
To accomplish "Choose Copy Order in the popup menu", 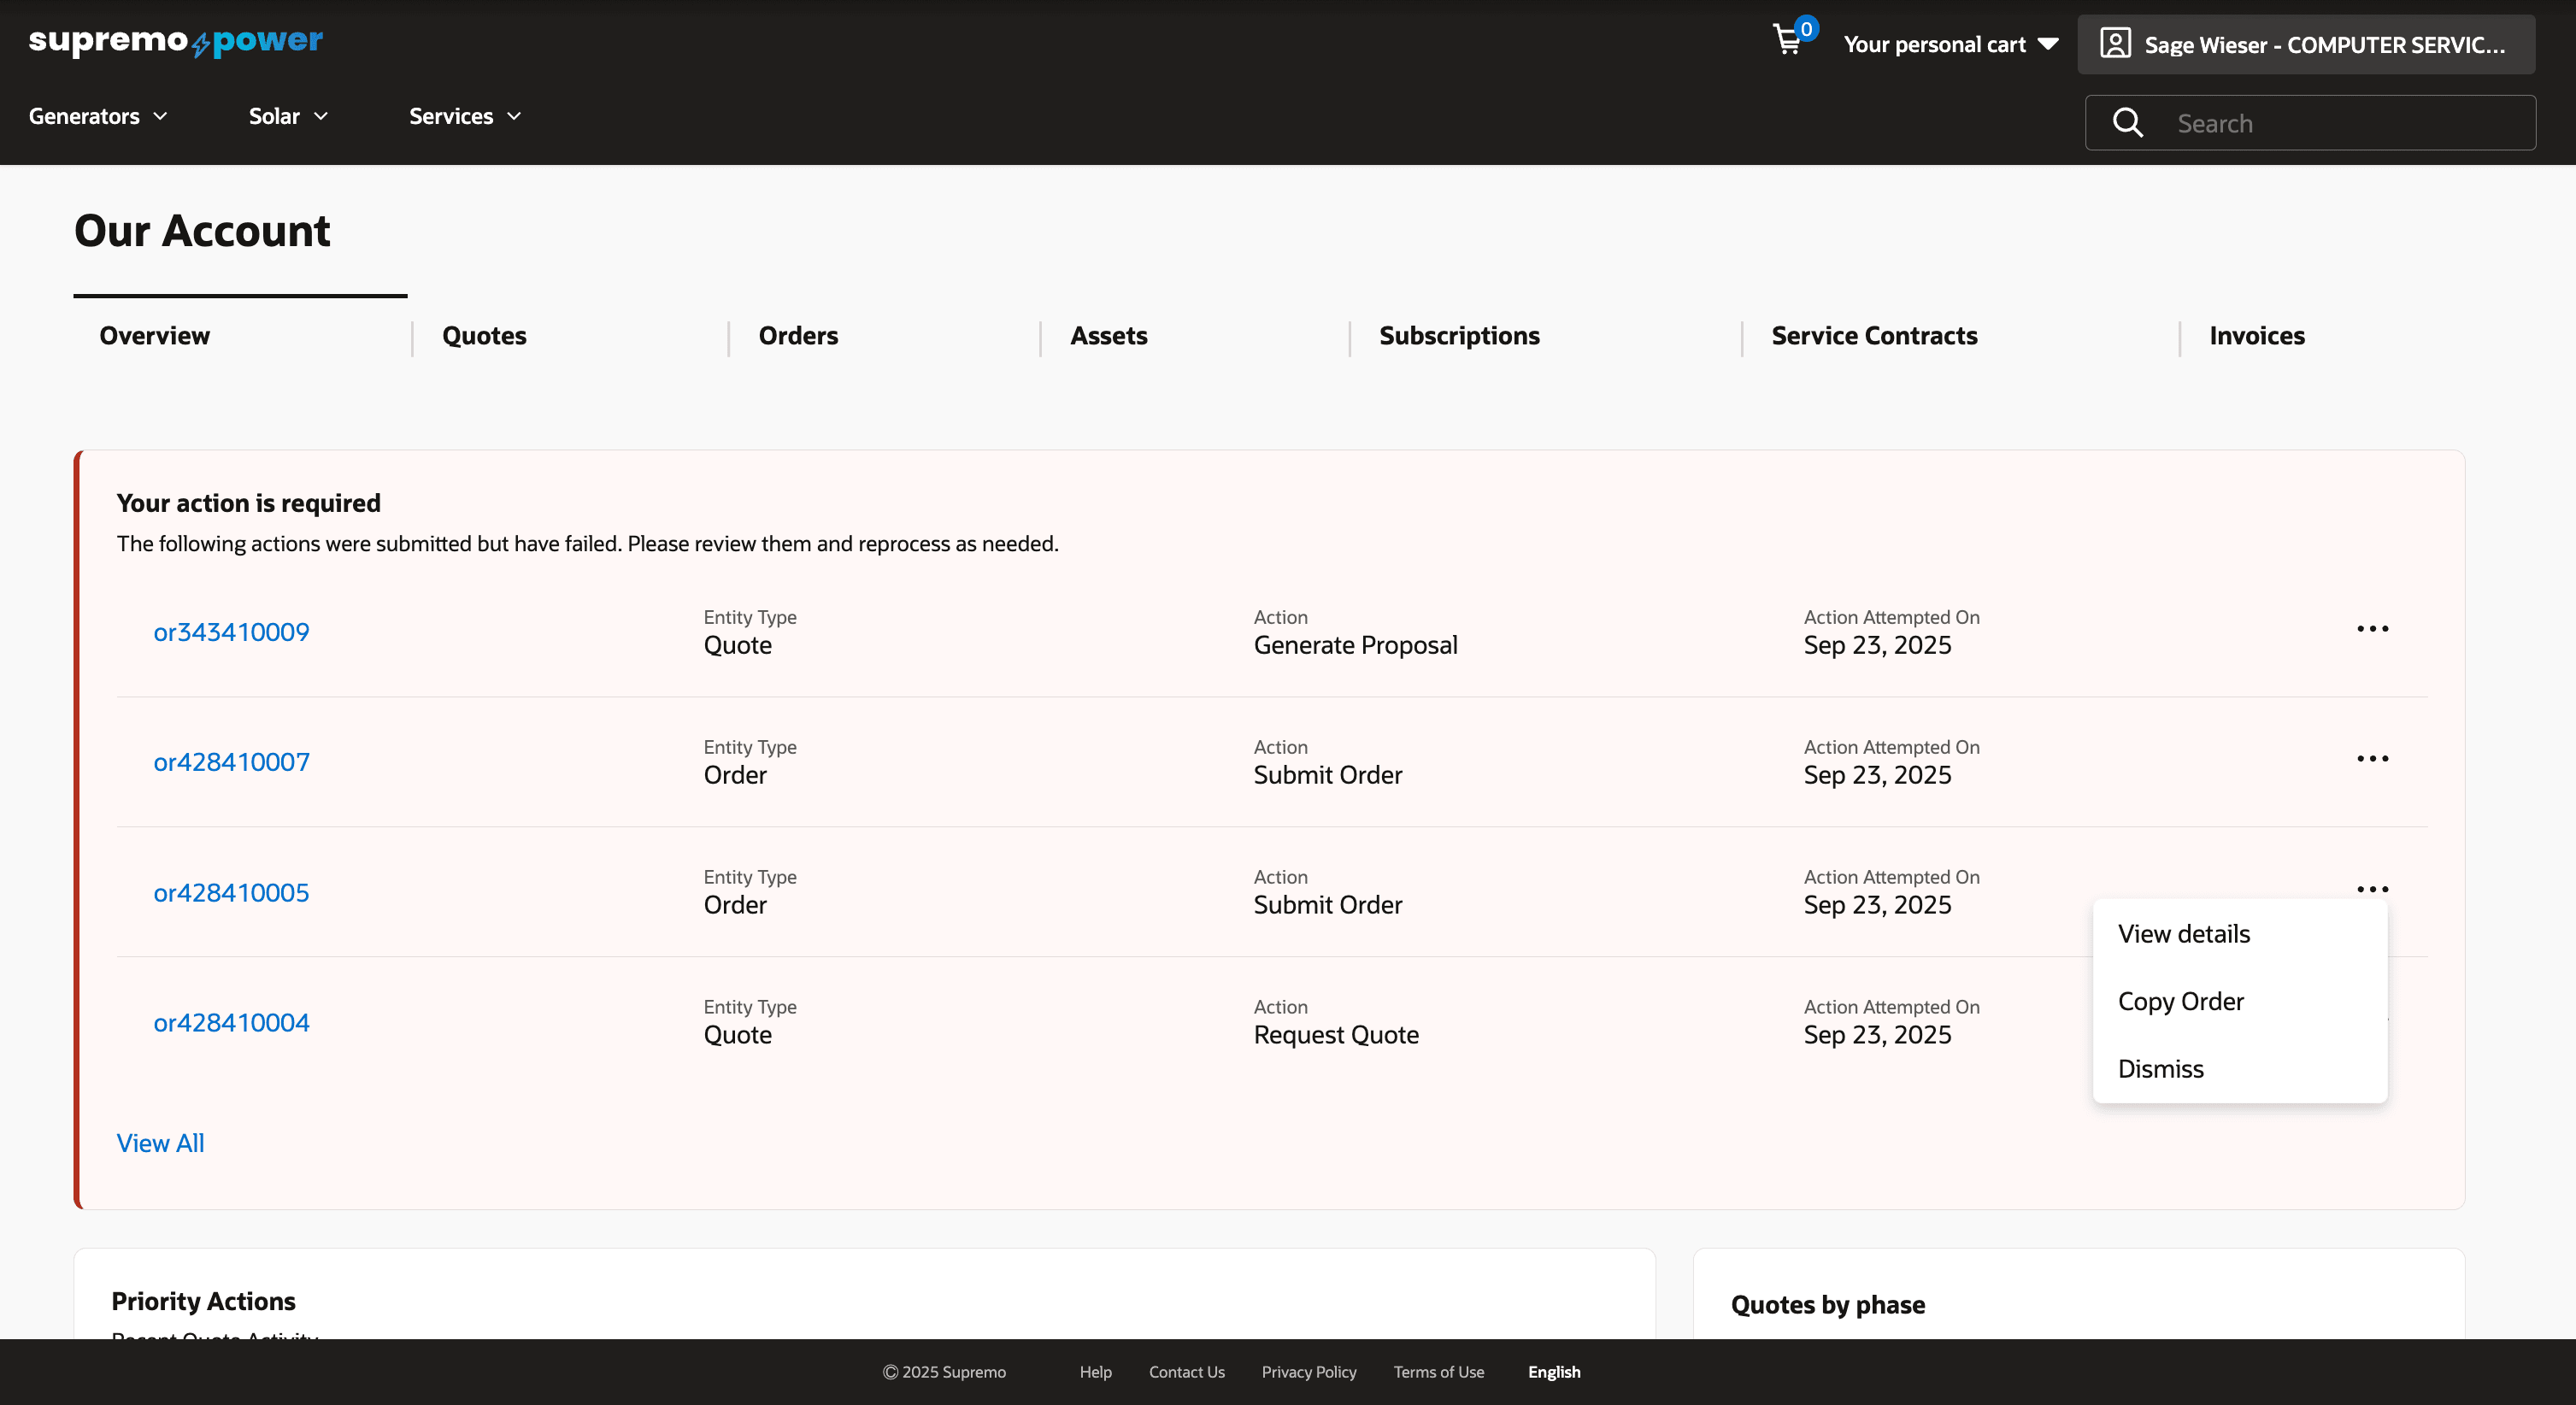I will 2181,1002.
